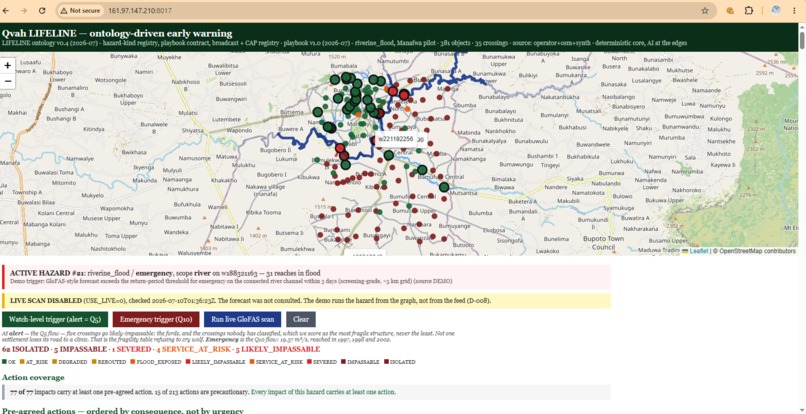Open the Not secure site info badge
Viewport: 806px width, 414px height.
click(x=80, y=10)
